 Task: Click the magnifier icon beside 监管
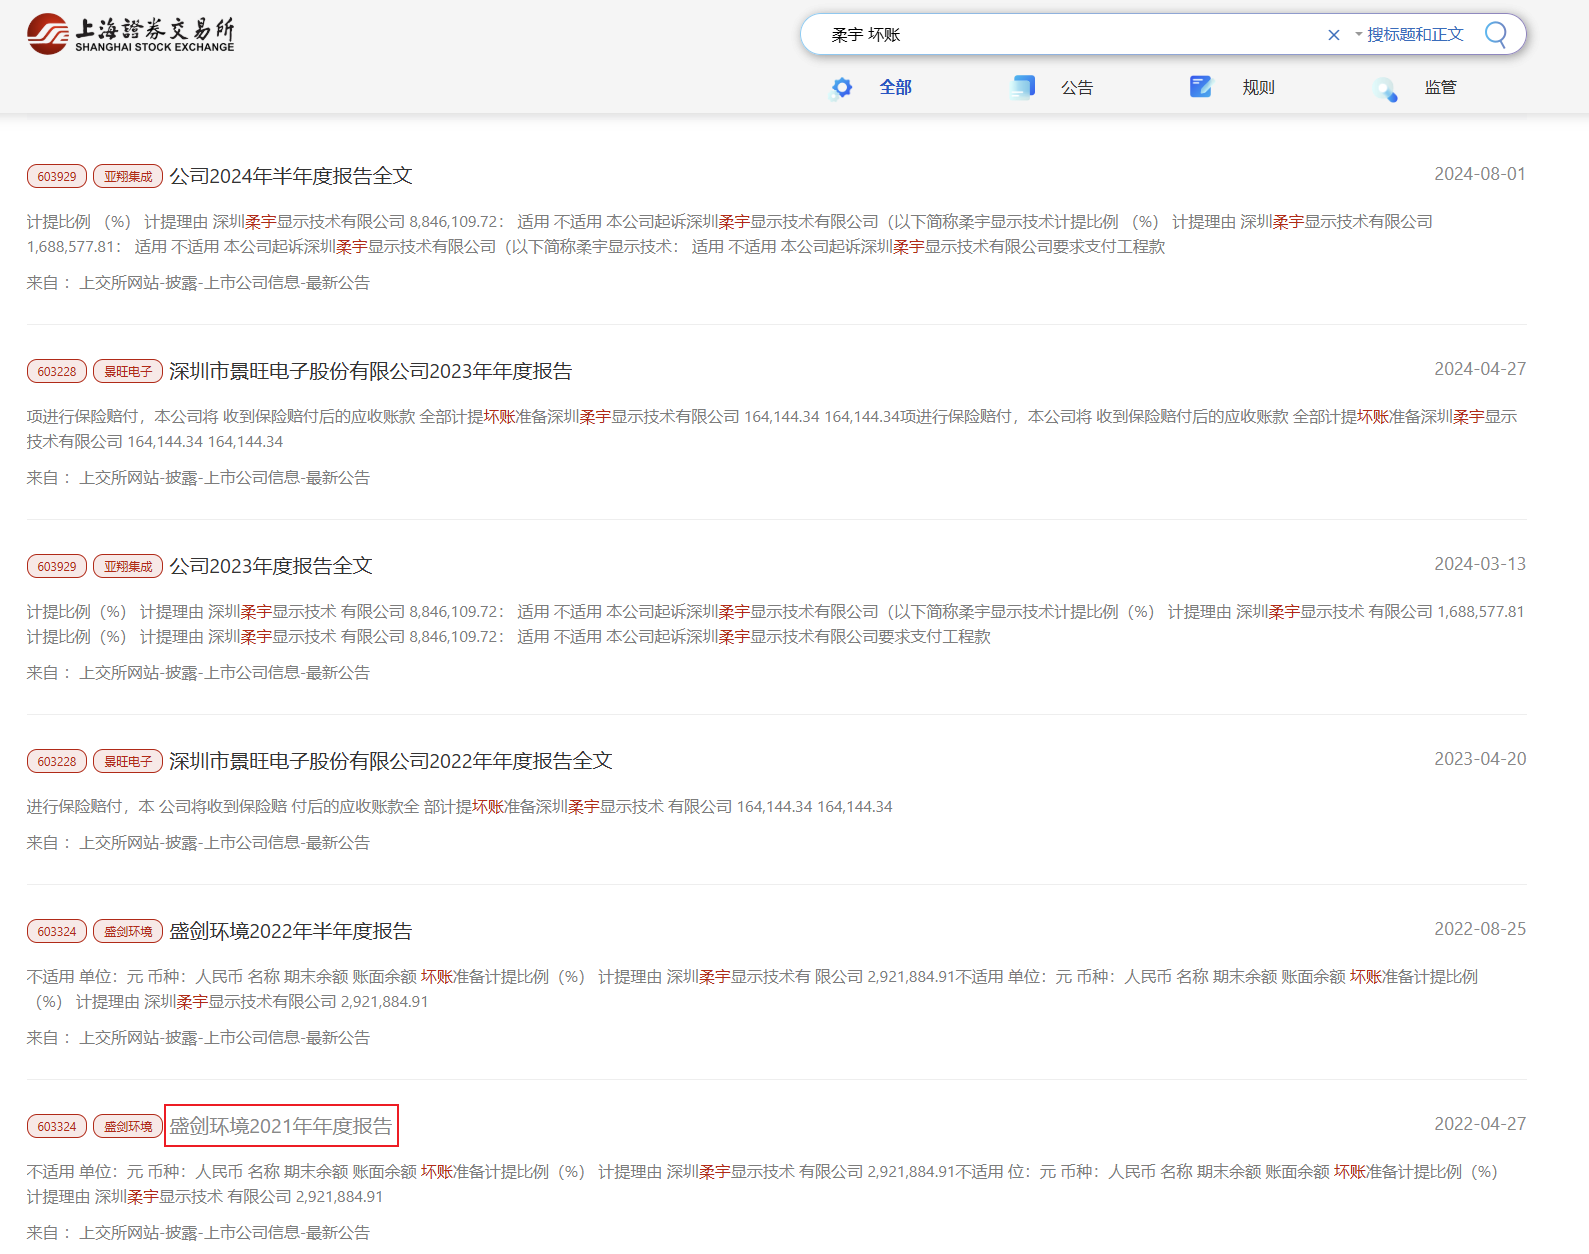pyautogui.click(x=1385, y=89)
